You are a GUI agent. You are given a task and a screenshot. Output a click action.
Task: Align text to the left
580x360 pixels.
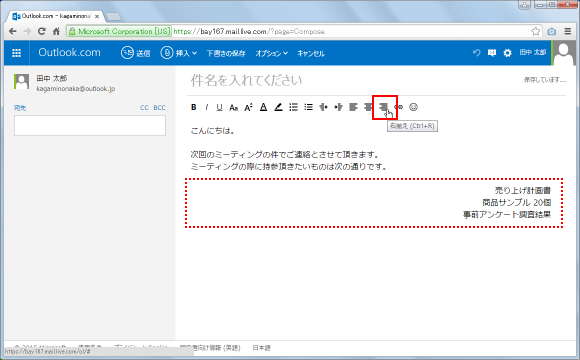353,107
